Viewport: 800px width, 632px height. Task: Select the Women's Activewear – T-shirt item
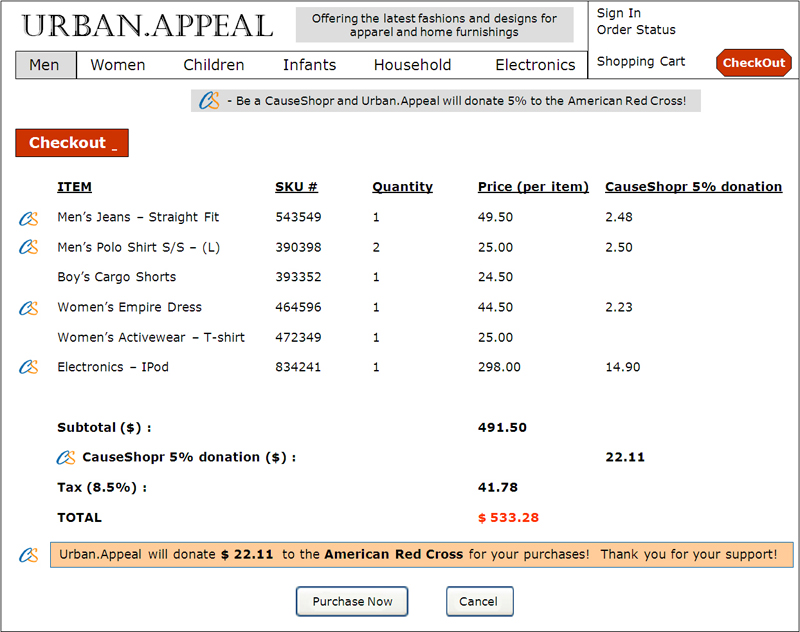click(x=151, y=337)
